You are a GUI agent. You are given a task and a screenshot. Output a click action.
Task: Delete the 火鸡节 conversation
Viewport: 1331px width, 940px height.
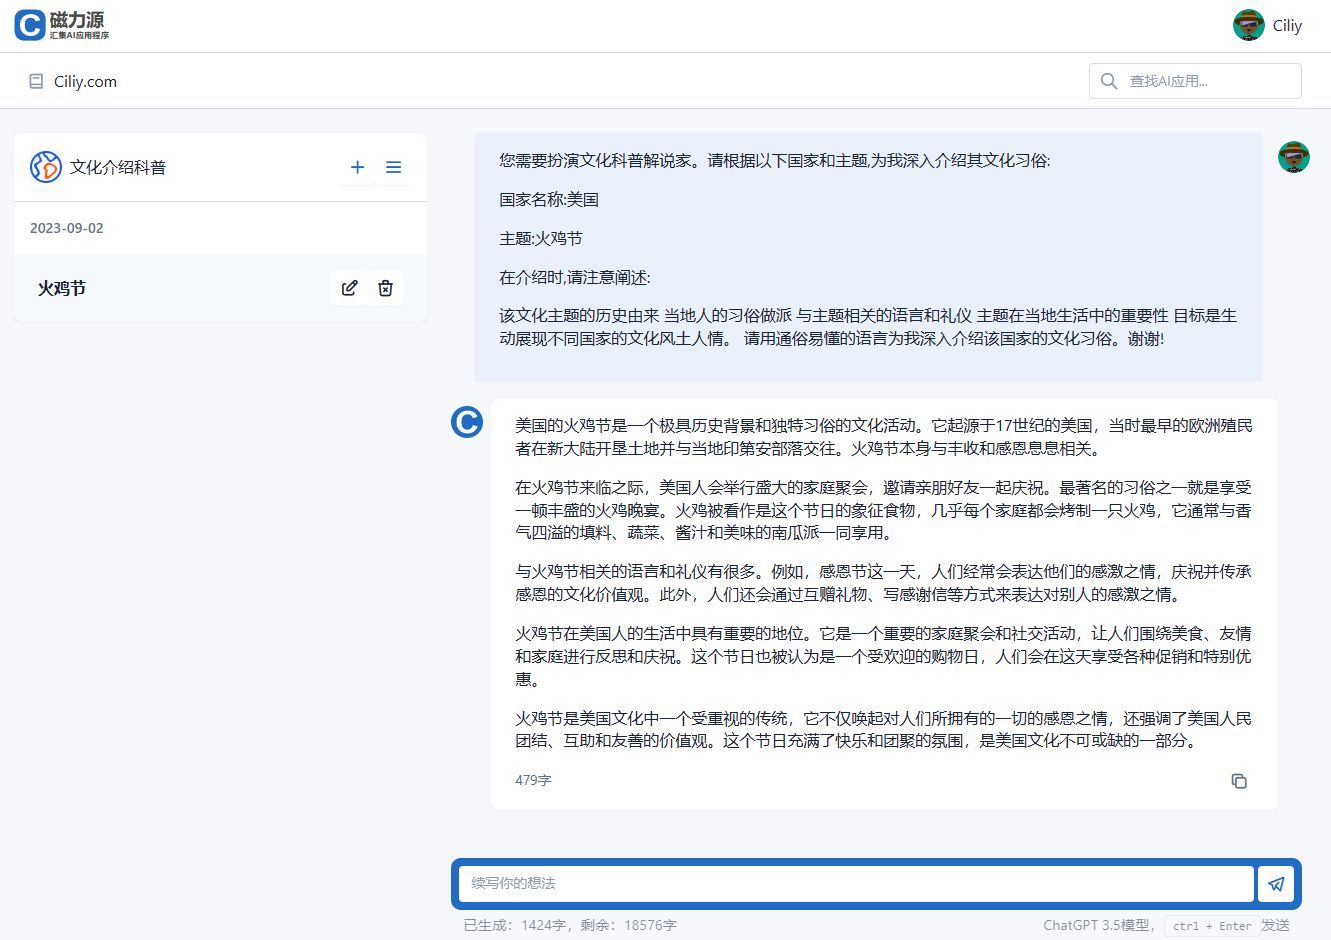pyautogui.click(x=385, y=288)
